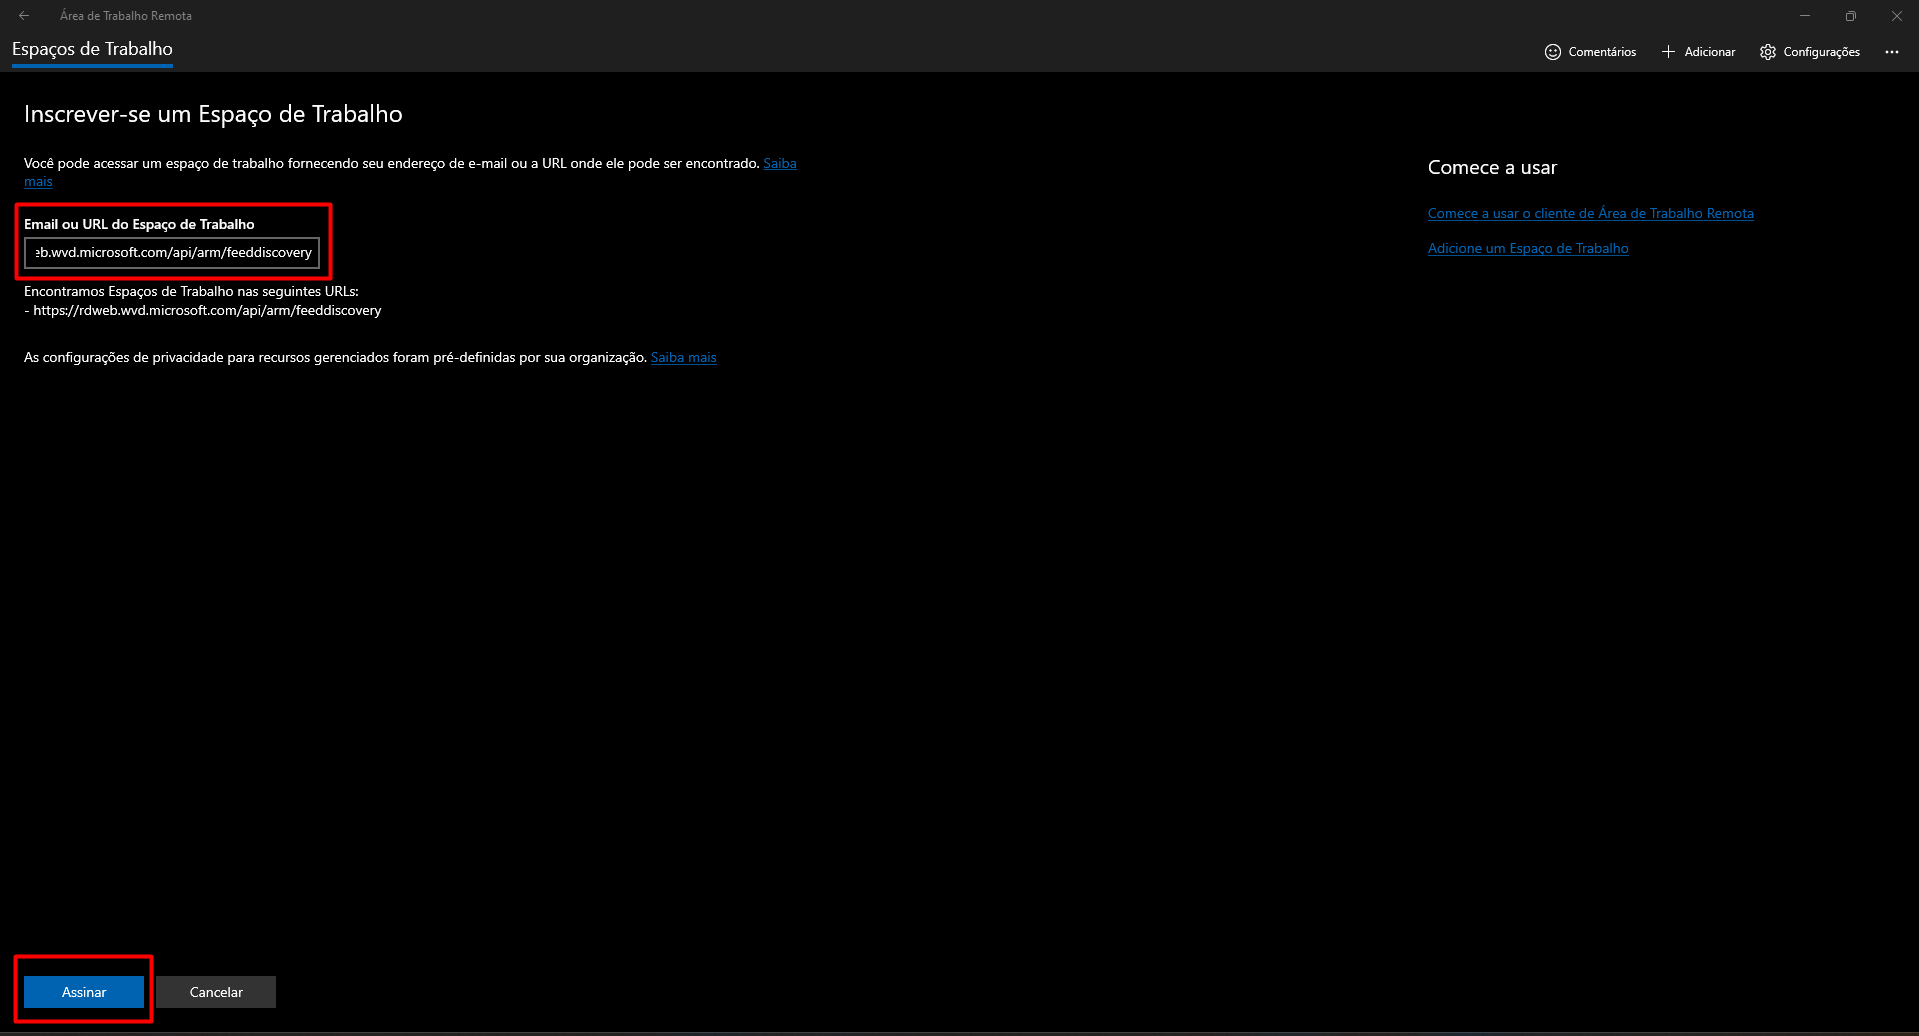Switch to the Espaços de Trabalho tab
Viewport: 1919px width, 1036px height.
[92, 49]
